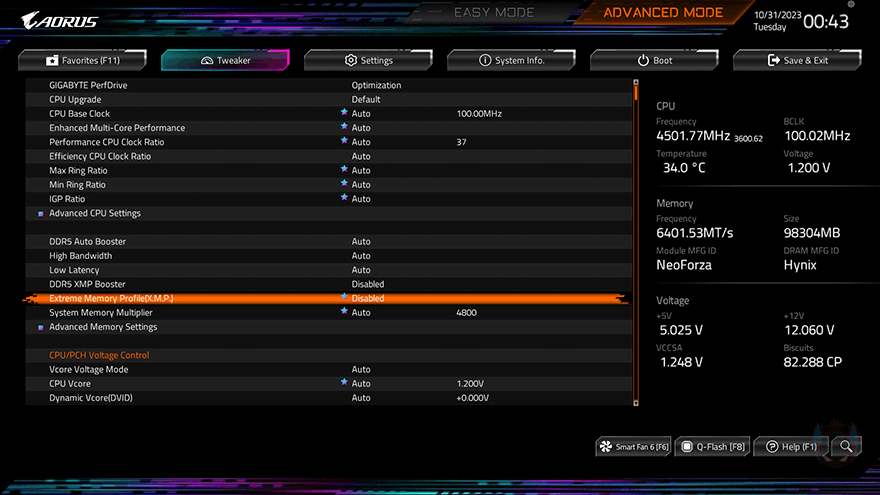
Task: Open Help (F1)
Action: tap(791, 447)
